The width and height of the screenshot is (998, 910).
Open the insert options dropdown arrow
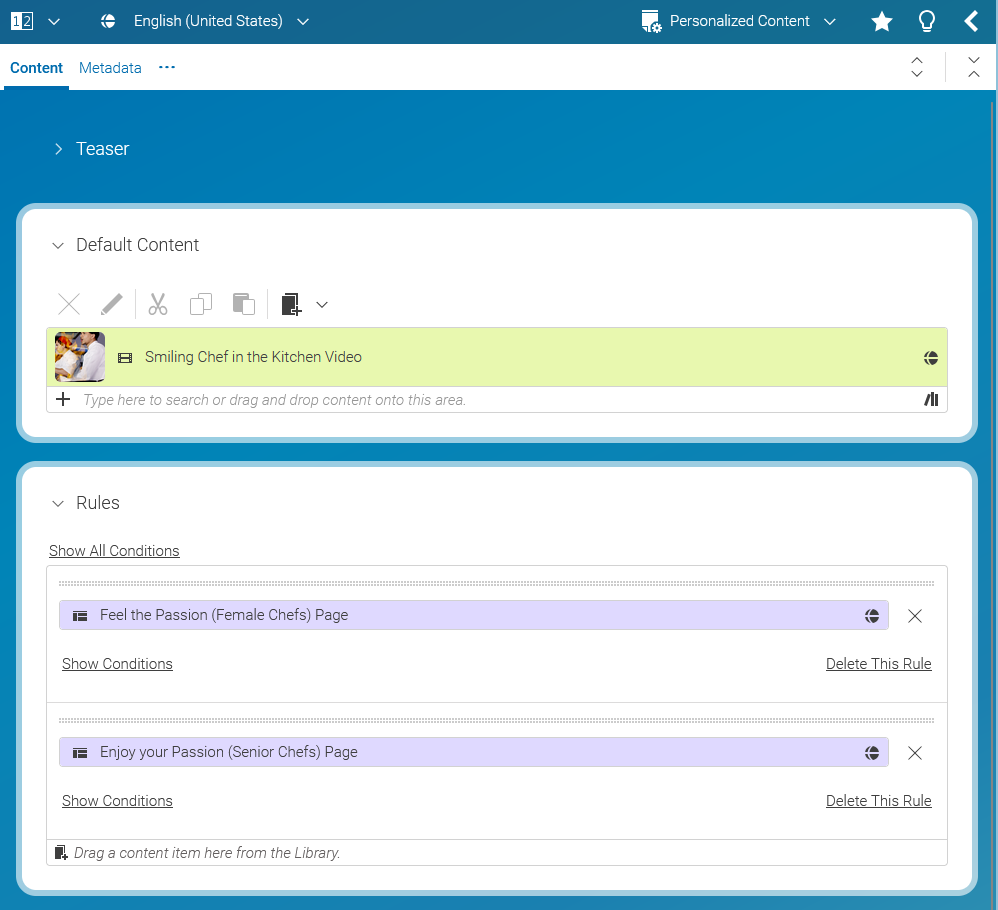coord(322,303)
